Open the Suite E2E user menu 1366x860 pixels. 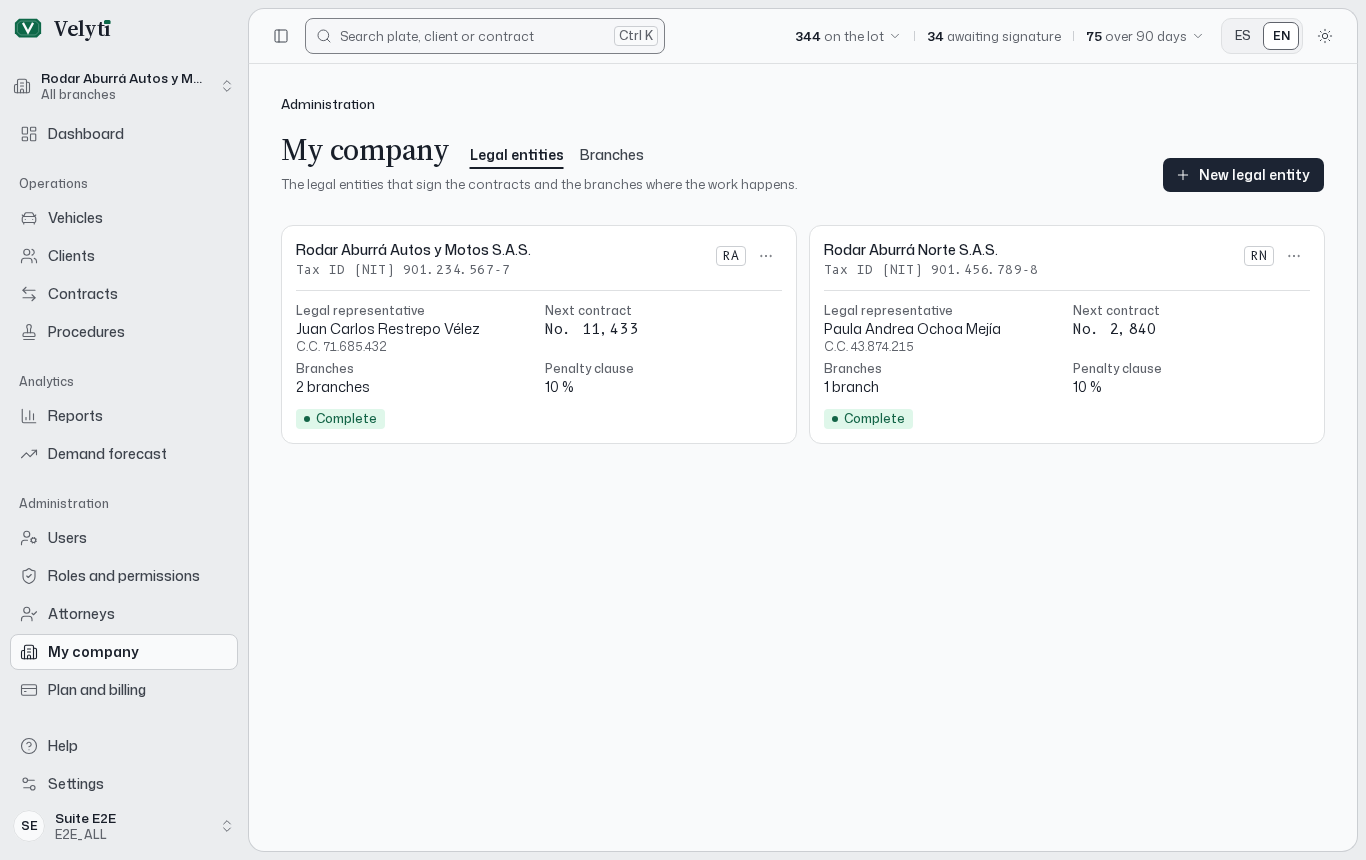pos(124,826)
